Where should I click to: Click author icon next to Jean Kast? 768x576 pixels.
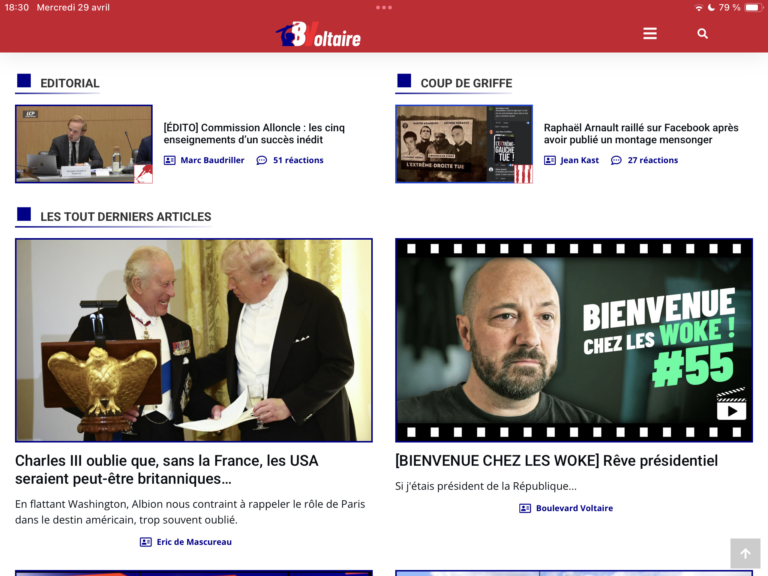click(550, 160)
